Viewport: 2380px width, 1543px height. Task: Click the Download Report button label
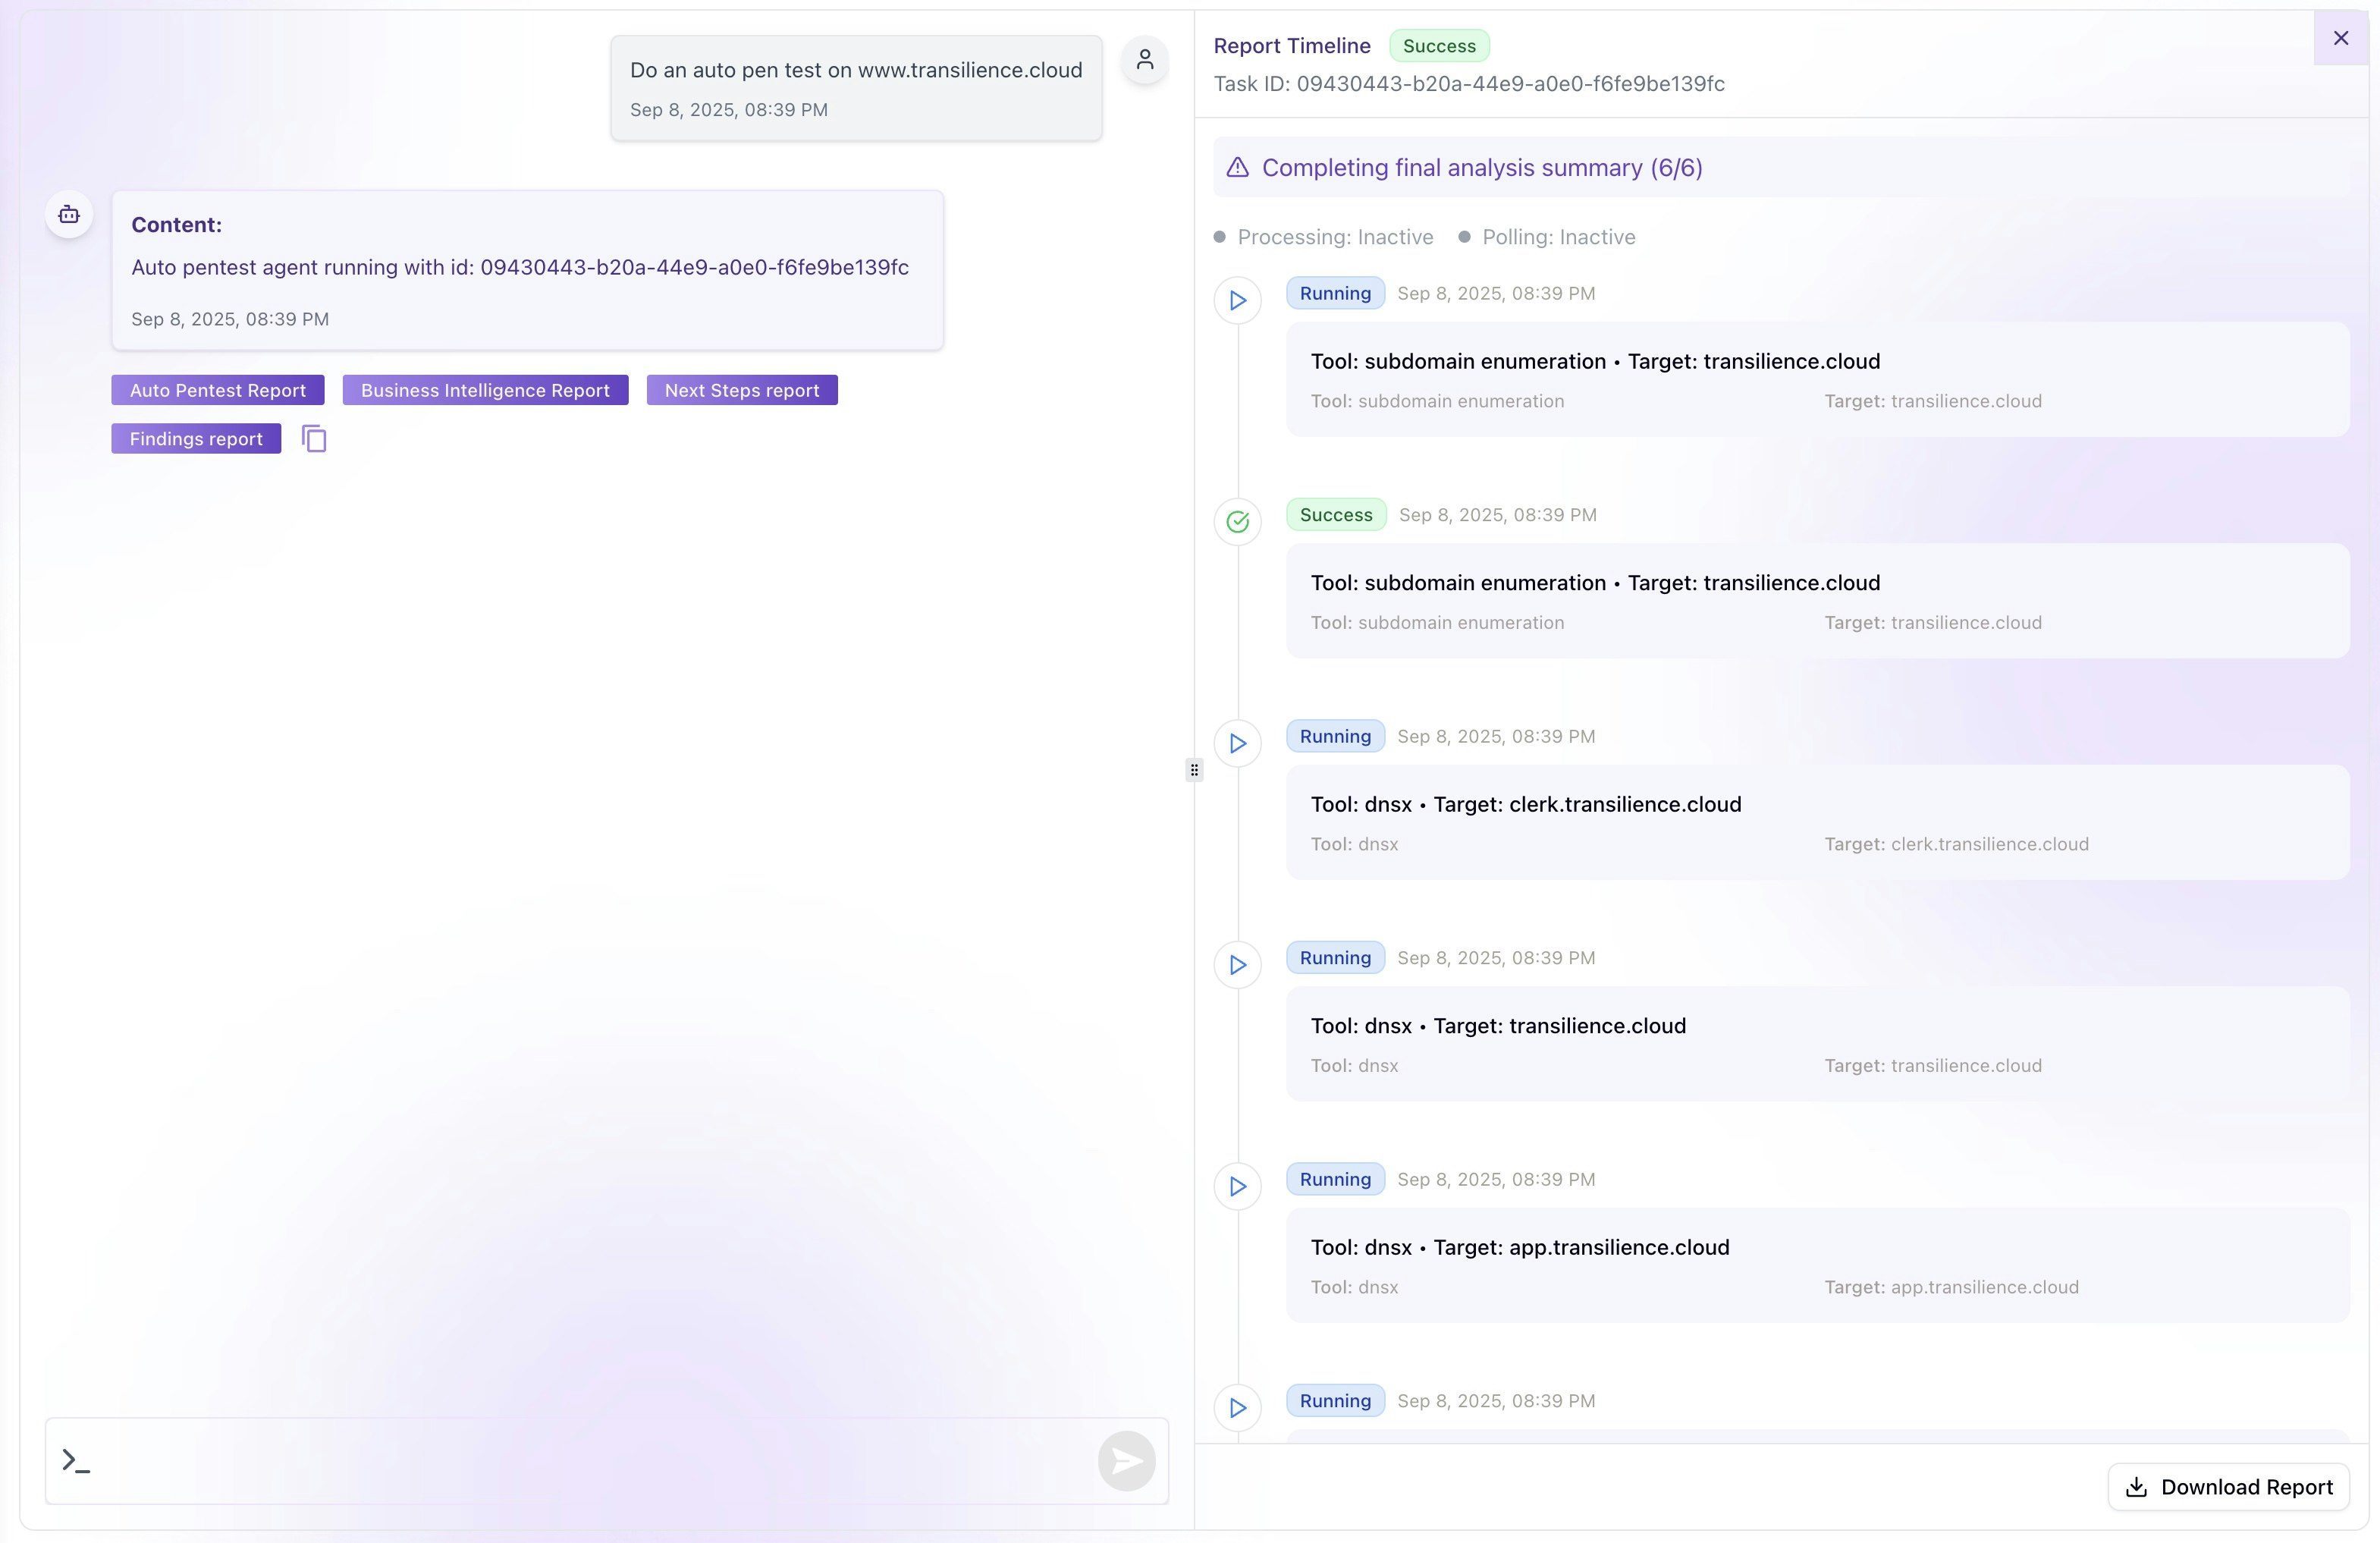point(2247,1487)
